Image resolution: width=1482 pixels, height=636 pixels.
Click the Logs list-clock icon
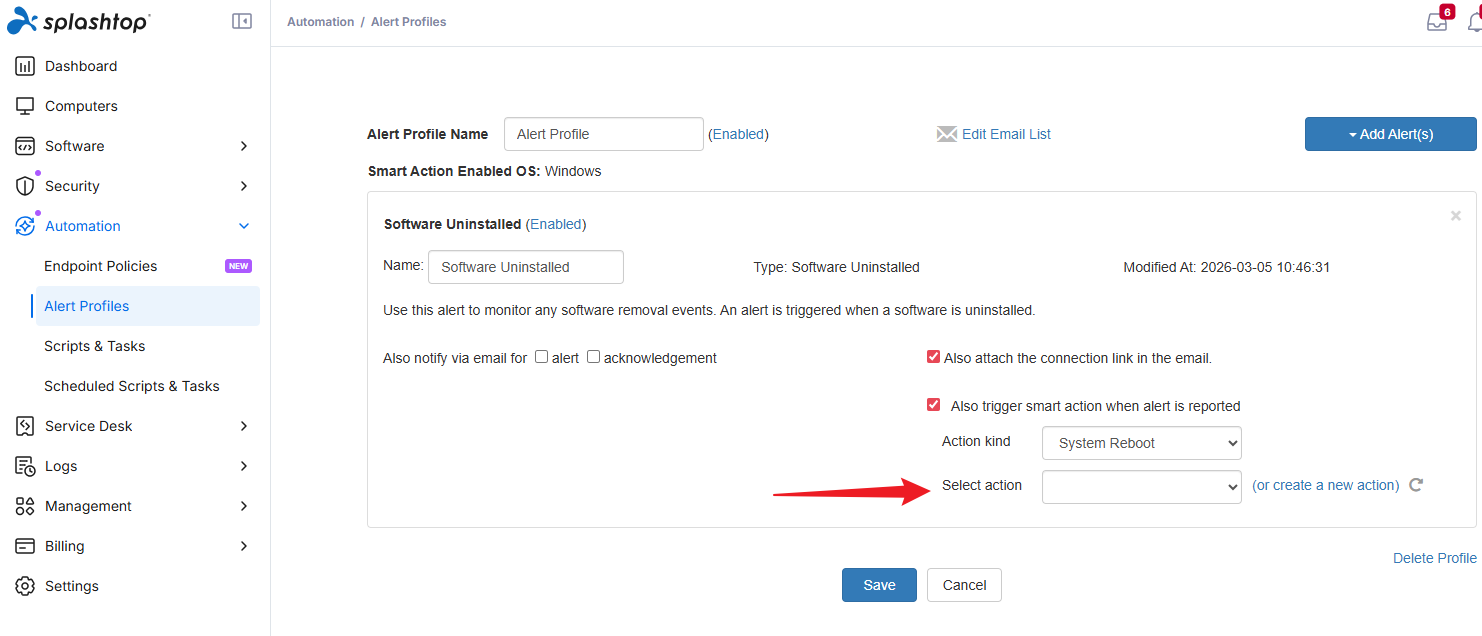[x=25, y=466]
